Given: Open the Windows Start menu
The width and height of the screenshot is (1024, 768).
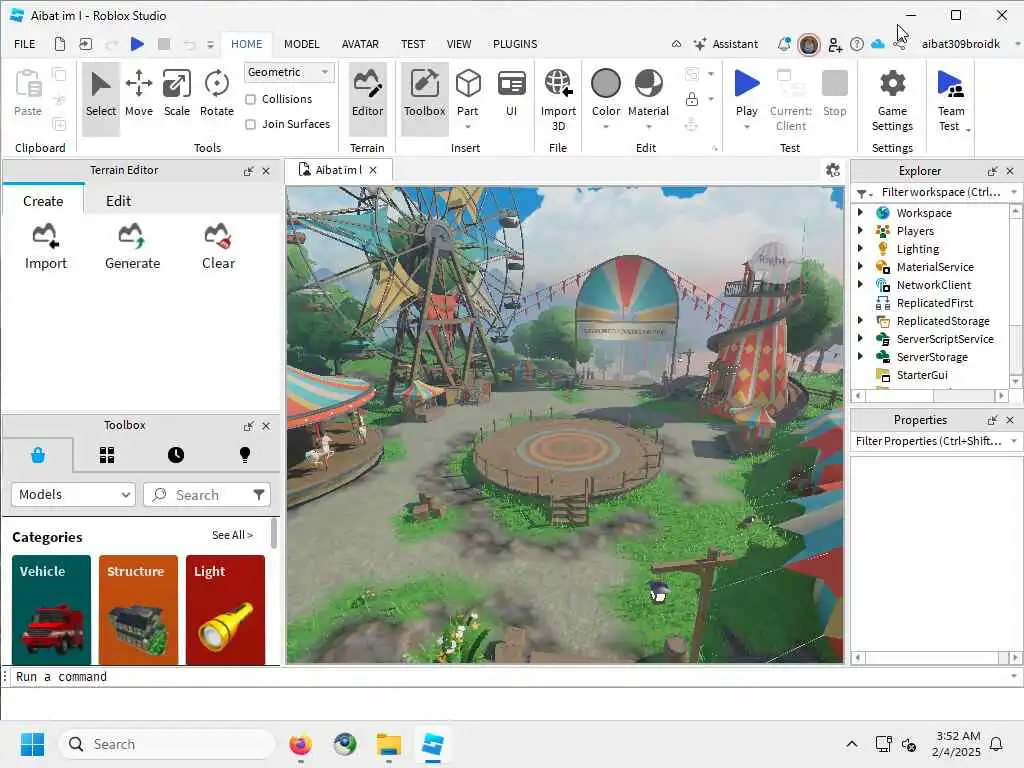Looking at the screenshot, I should 33,744.
